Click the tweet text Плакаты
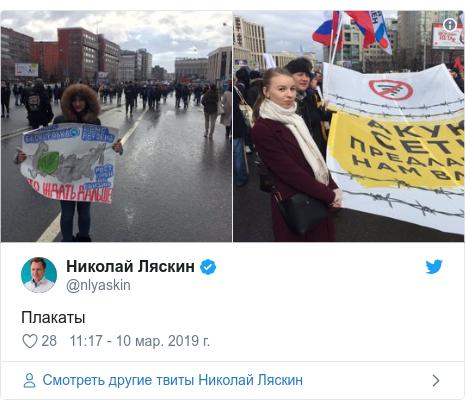The height and width of the screenshot is (410, 465). [53, 317]
